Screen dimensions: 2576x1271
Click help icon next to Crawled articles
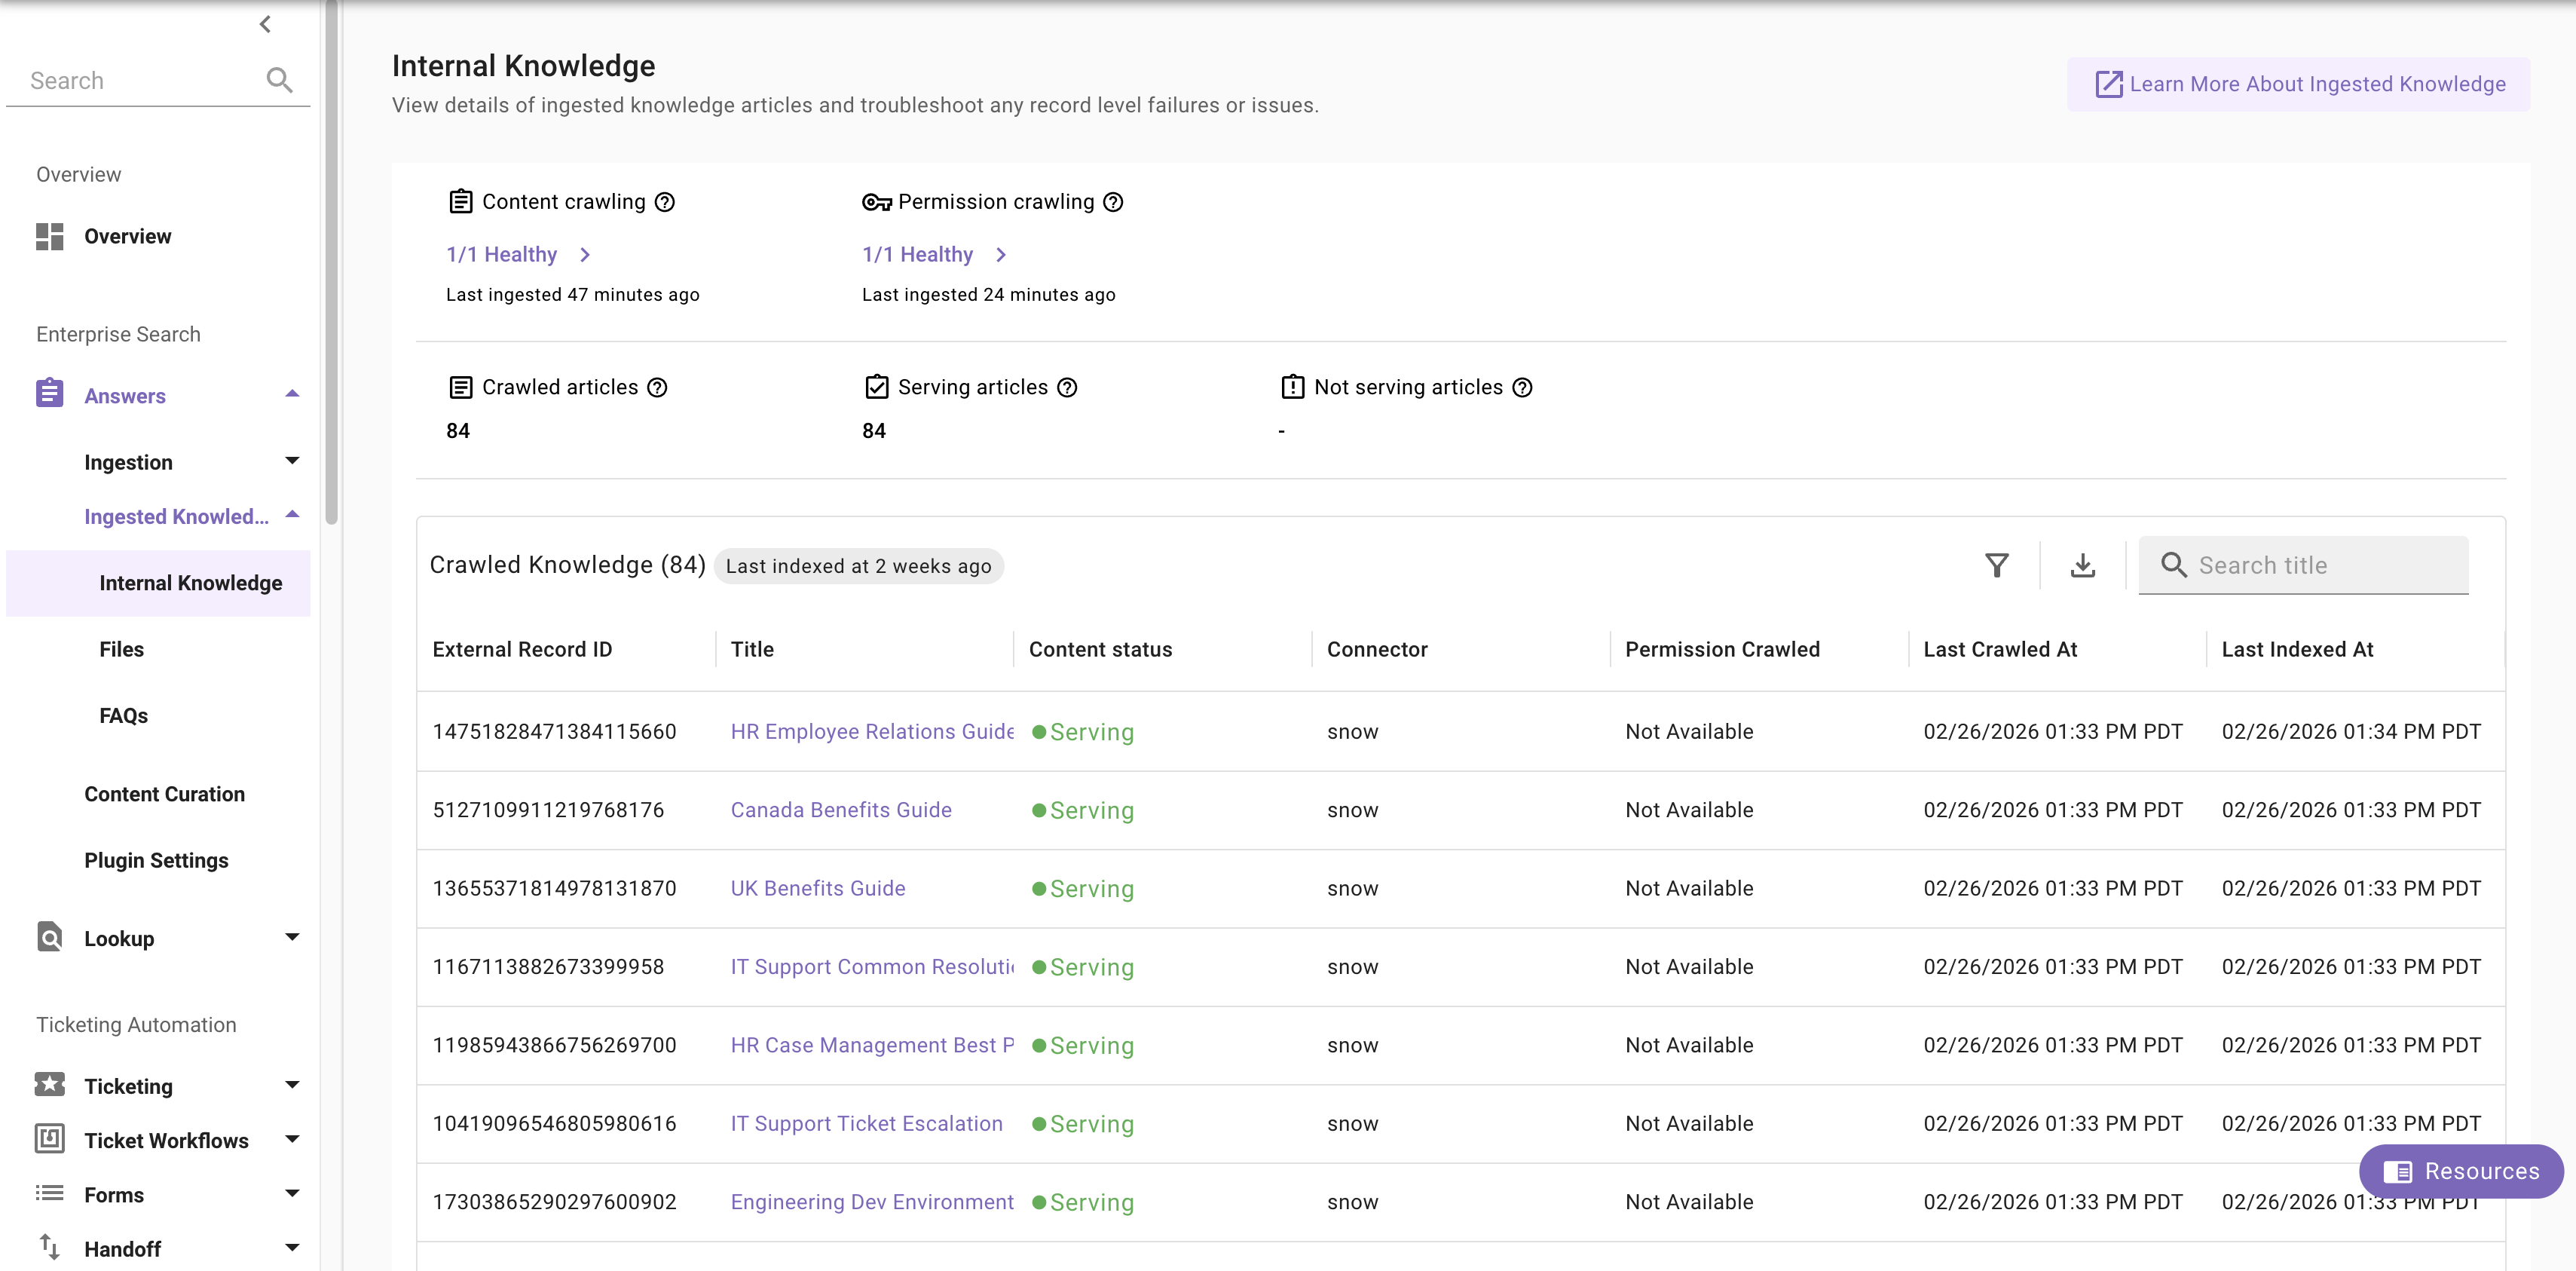click(x=657, y=388)
